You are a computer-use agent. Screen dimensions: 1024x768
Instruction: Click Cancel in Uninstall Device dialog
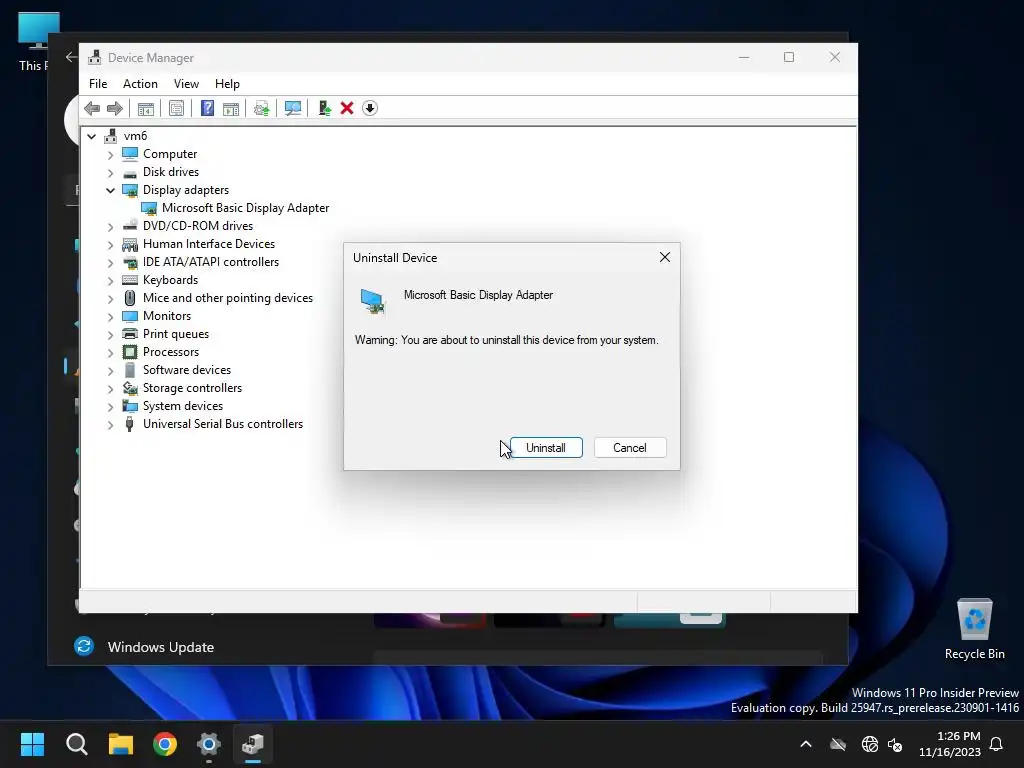click(630, 448)
